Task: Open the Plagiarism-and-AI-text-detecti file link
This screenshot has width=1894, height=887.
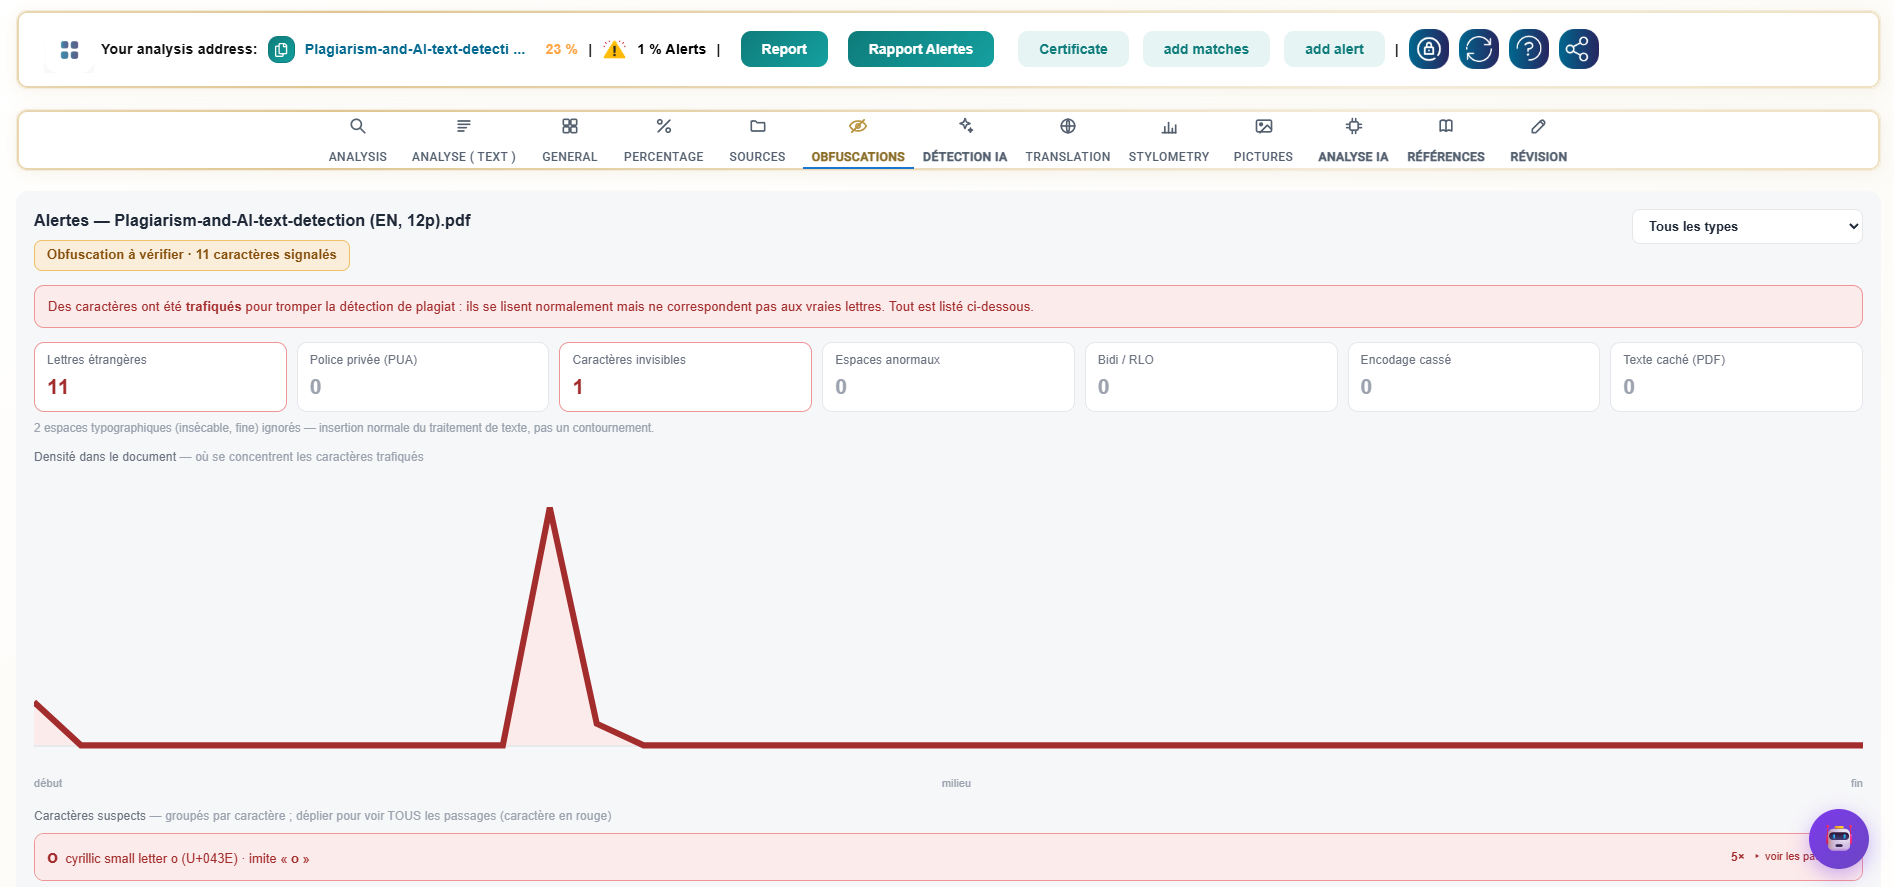Action: pos(415,49)
